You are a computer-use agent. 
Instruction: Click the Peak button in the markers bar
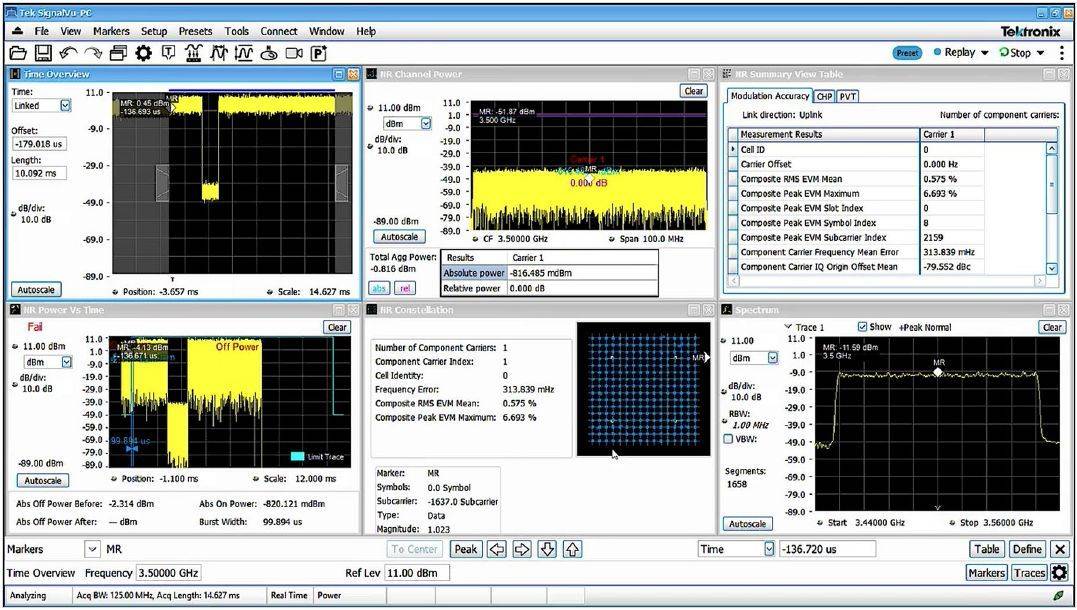tap(466, 549)
